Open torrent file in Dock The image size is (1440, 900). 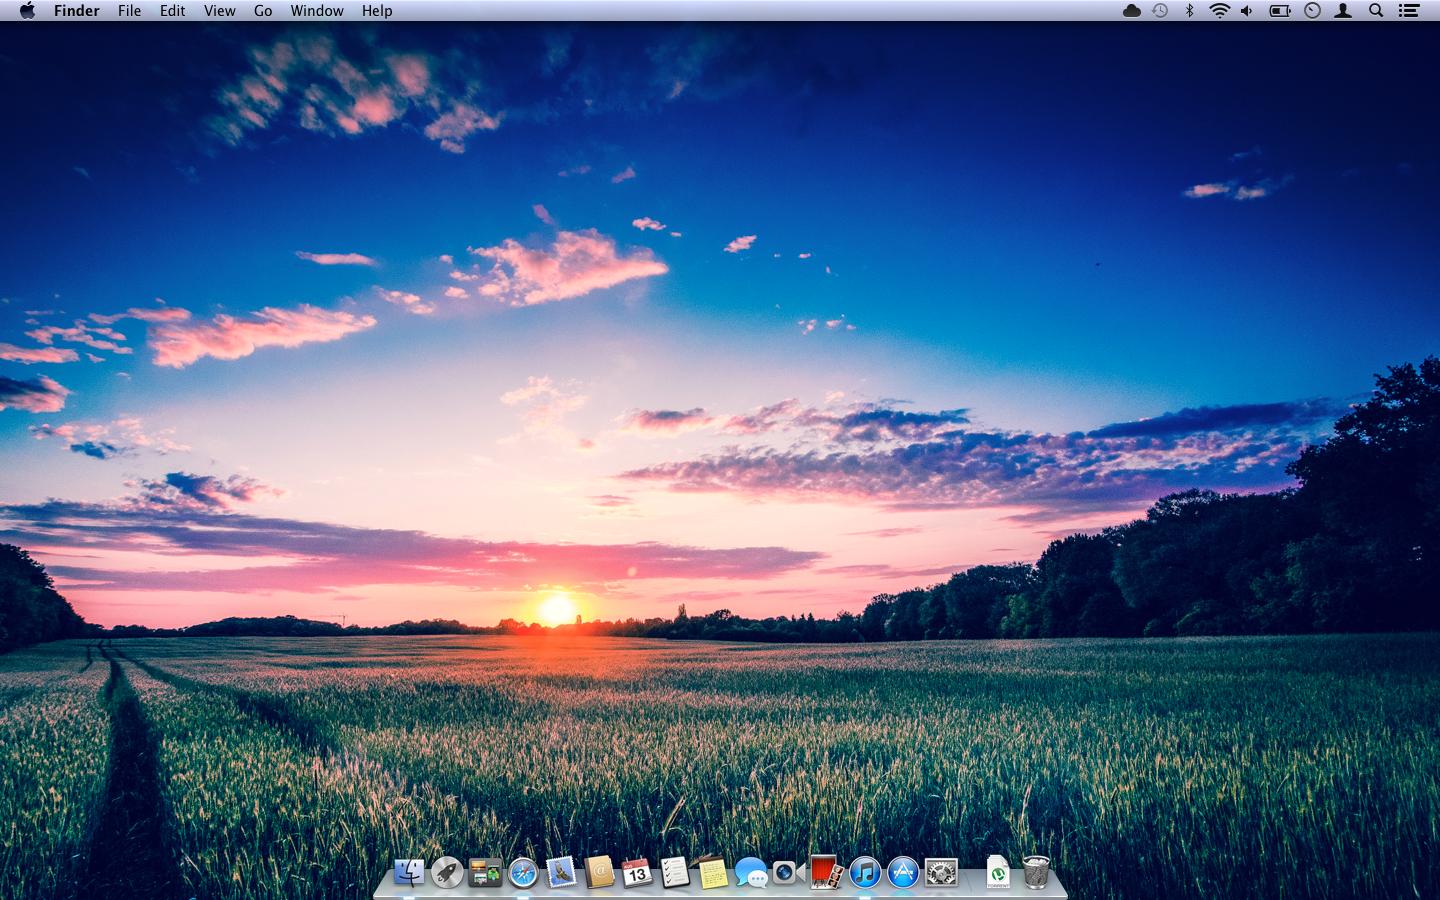[998, 872]
